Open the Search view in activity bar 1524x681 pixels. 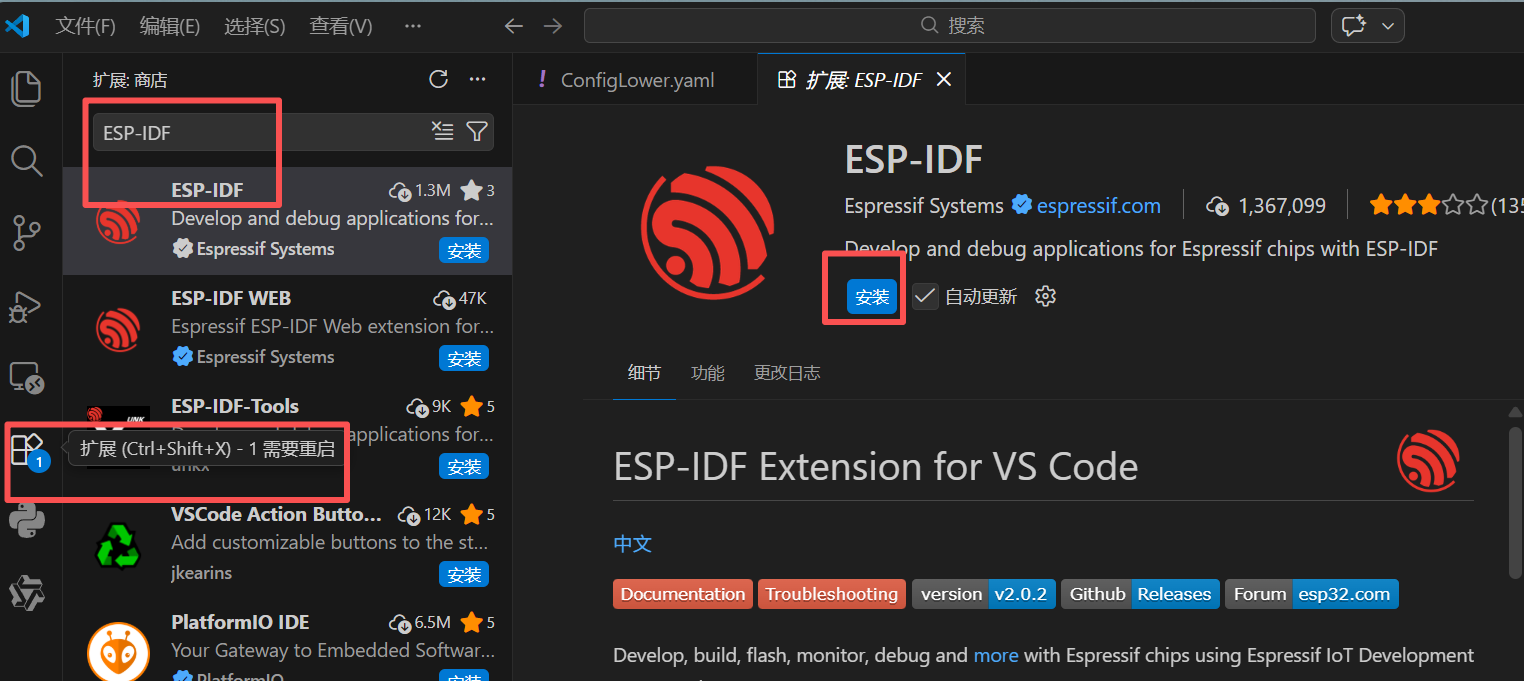pyautogui.click(x=26, y=161)
